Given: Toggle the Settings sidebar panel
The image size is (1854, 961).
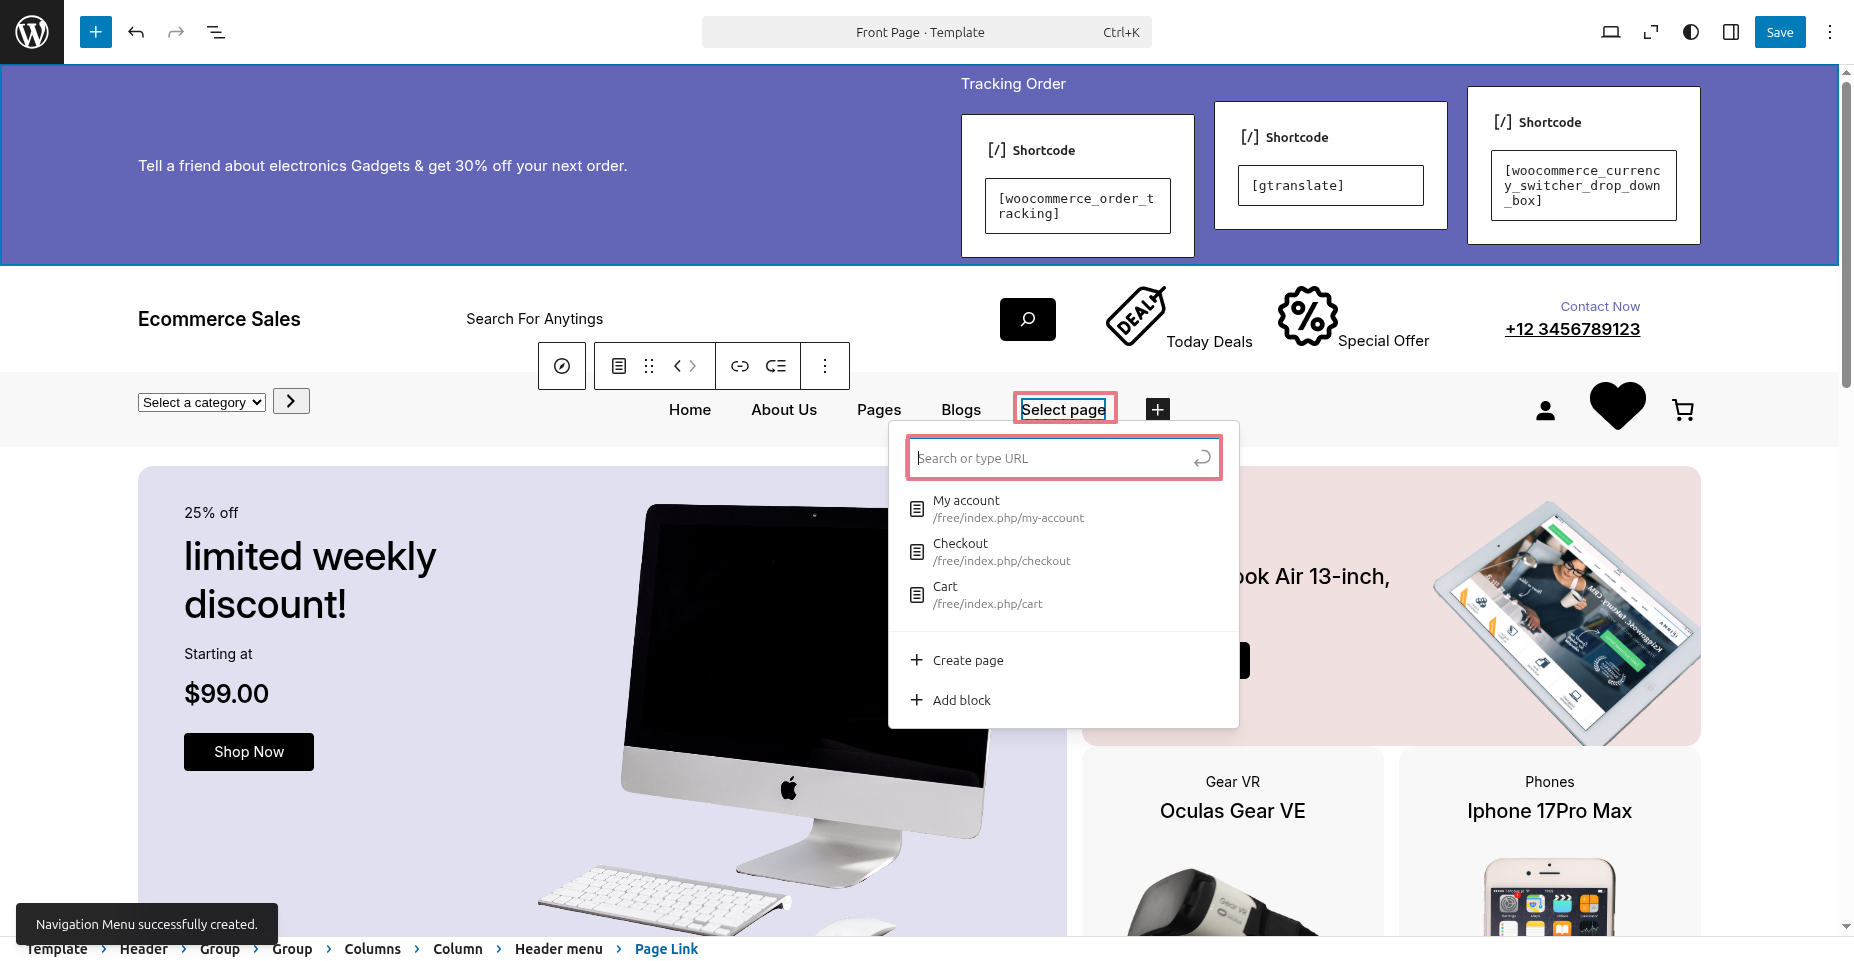Looking at the screenshot, I should tap(1730, 32).
